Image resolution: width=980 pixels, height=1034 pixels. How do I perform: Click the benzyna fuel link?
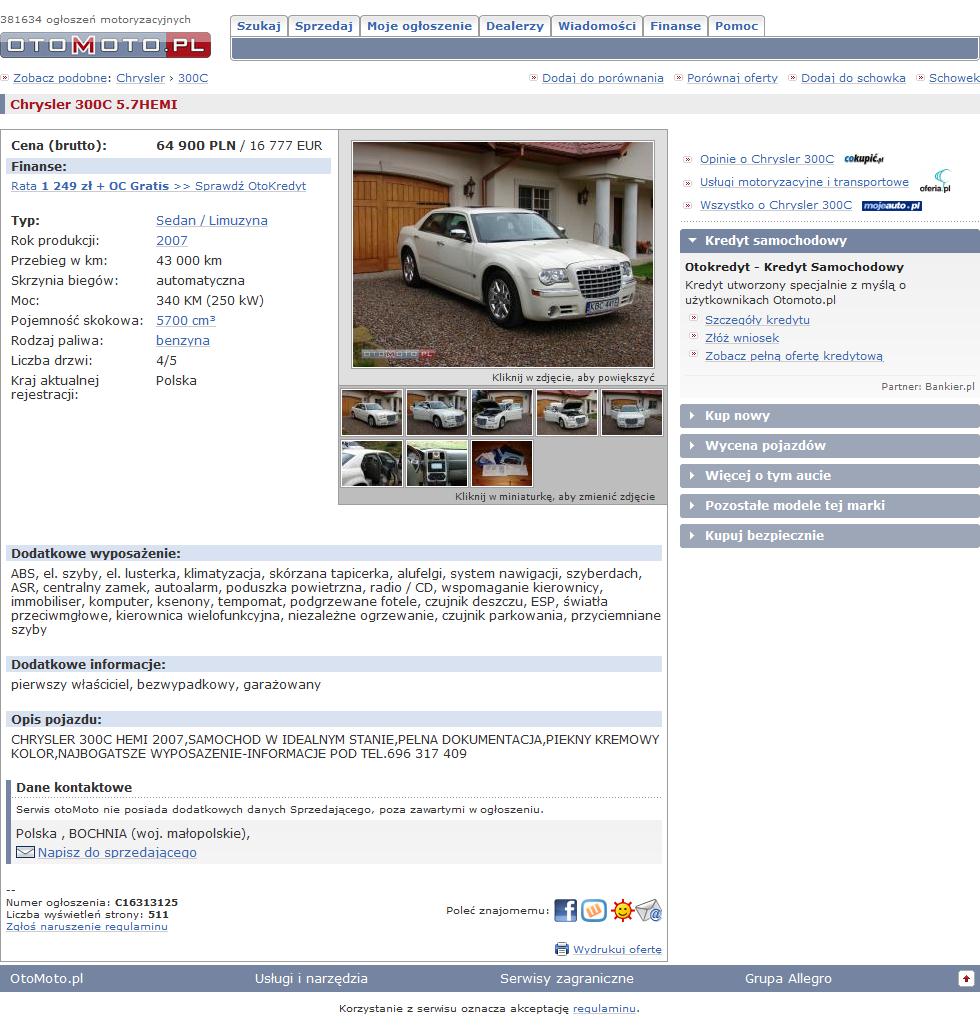(x=183, y=340)
